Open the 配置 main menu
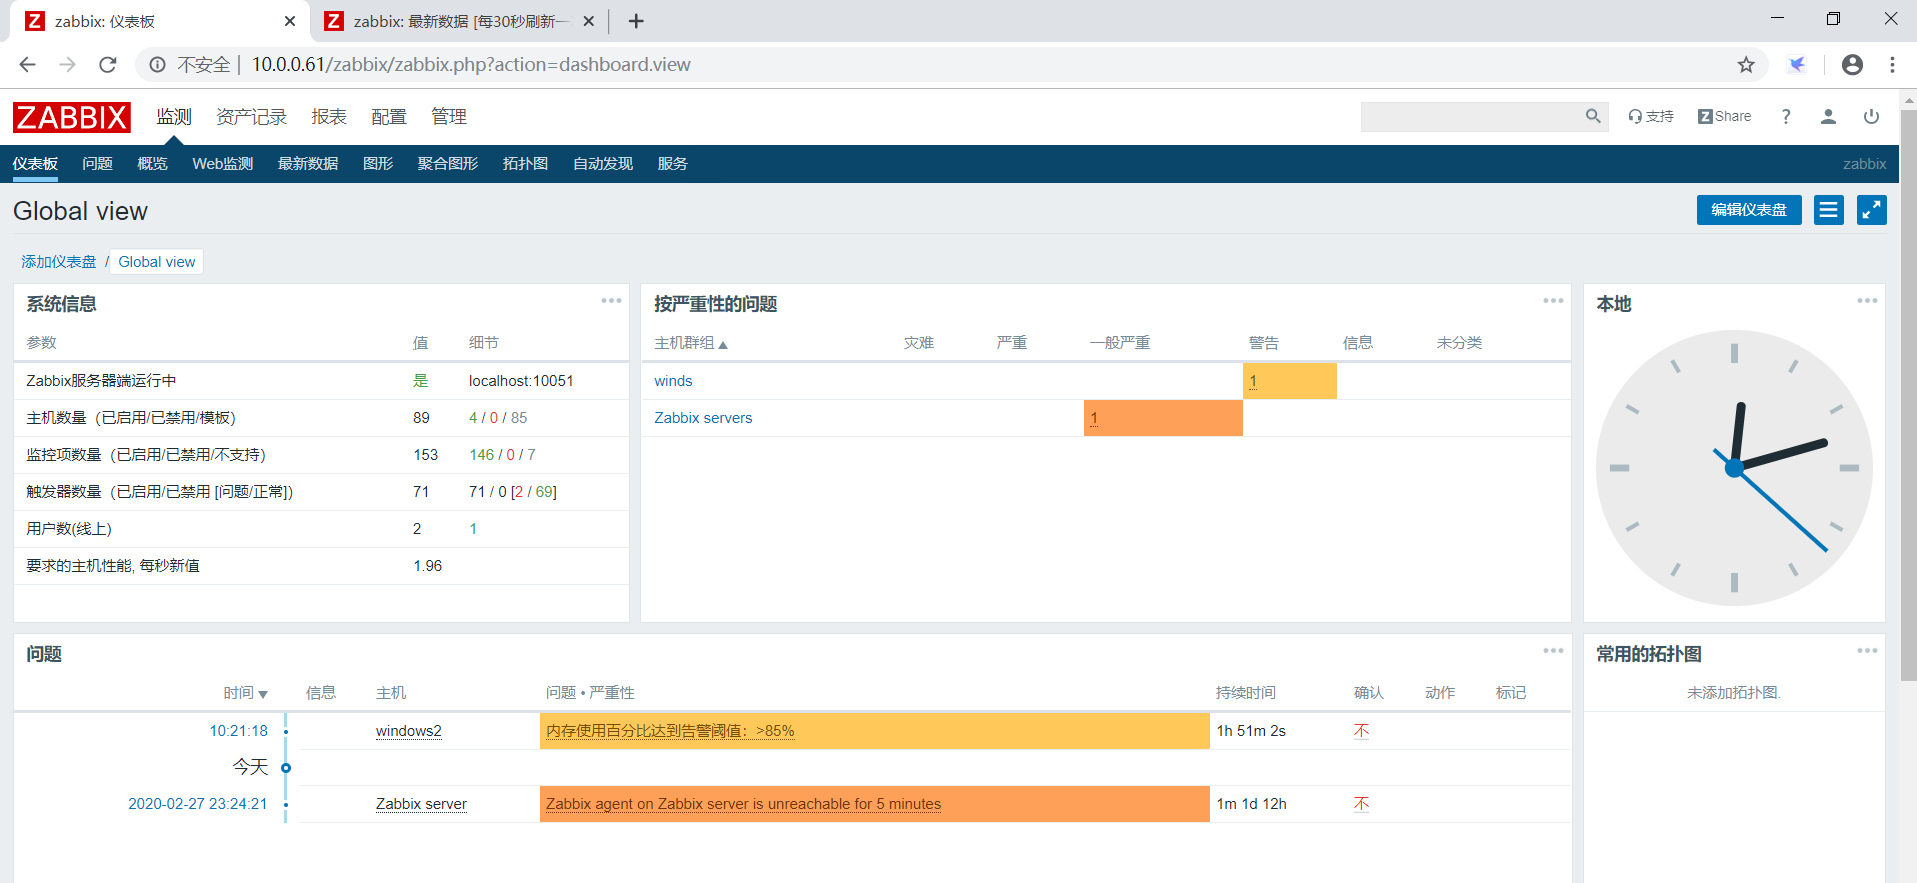1917x883 pixels. pyautogui.click(x=389, y=117)
